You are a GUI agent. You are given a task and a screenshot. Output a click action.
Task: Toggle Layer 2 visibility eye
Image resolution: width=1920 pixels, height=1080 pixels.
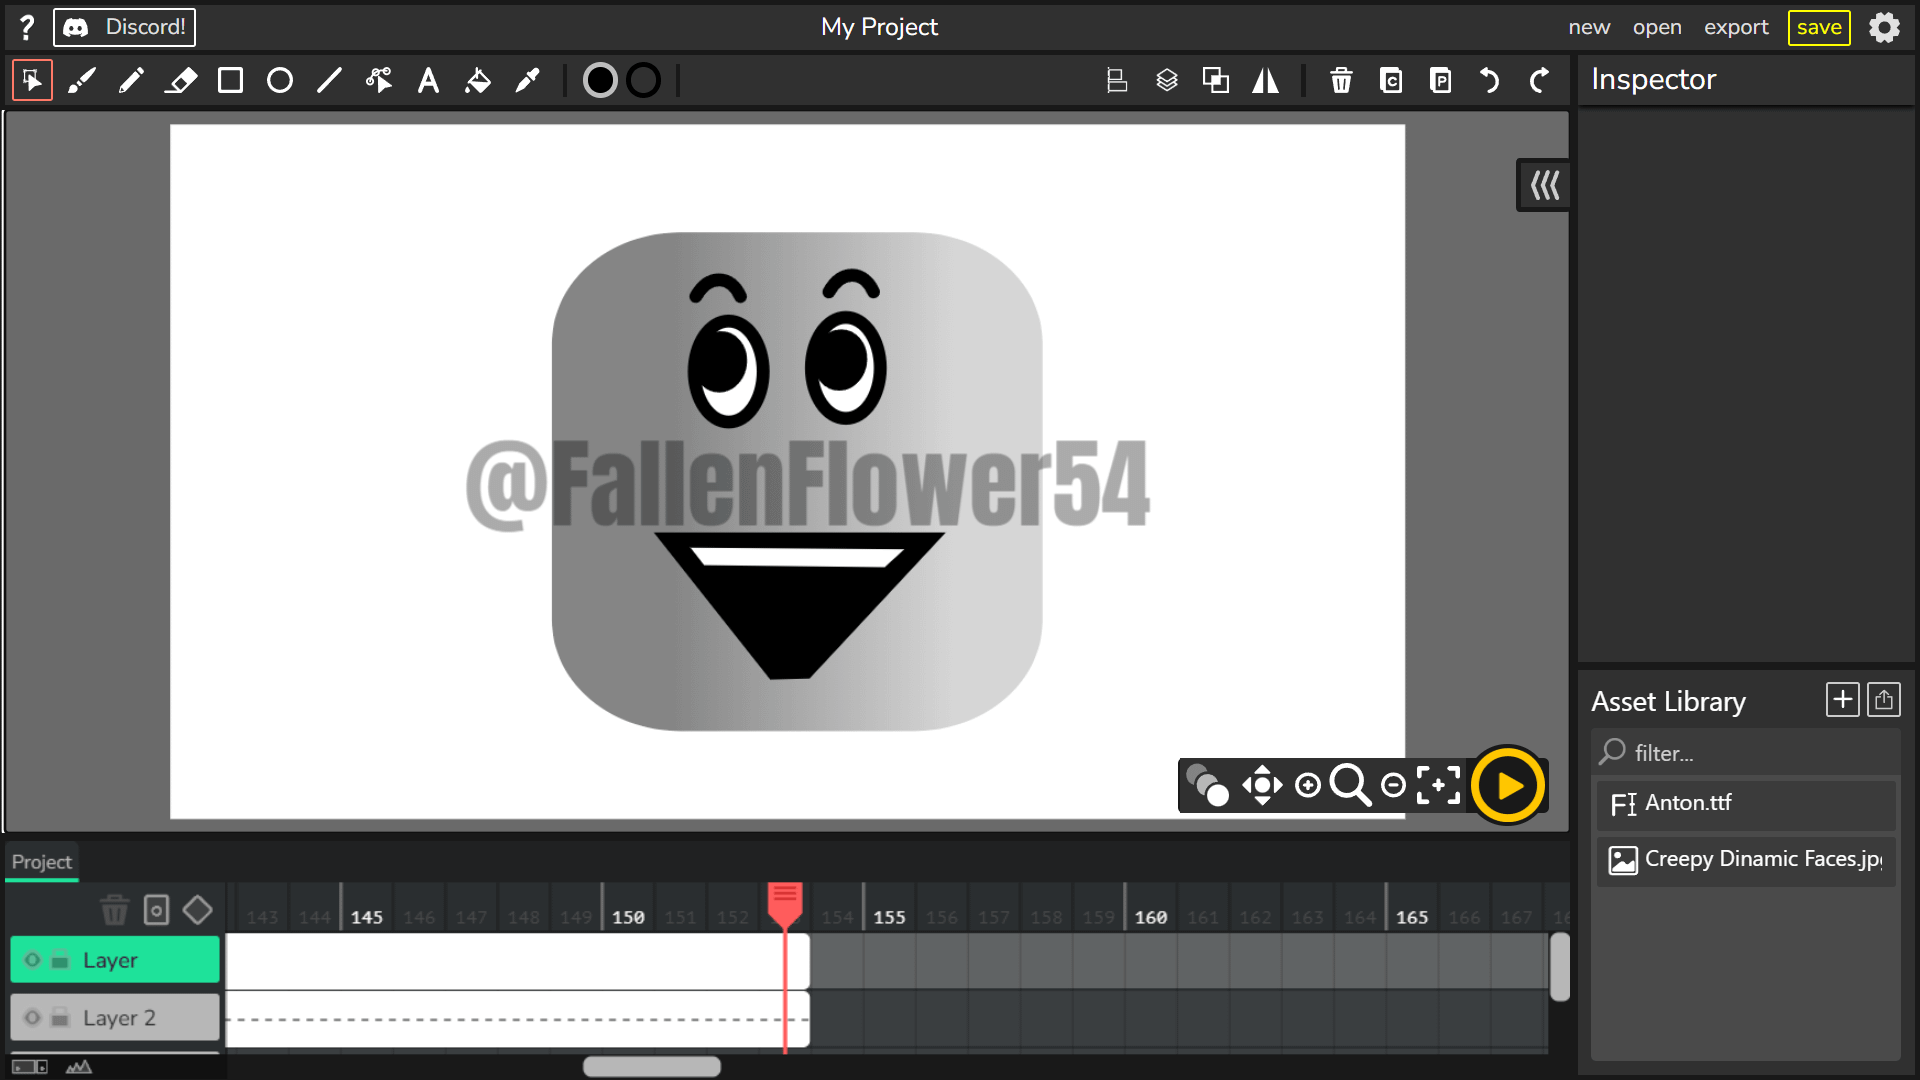[x=33, y=1018]
